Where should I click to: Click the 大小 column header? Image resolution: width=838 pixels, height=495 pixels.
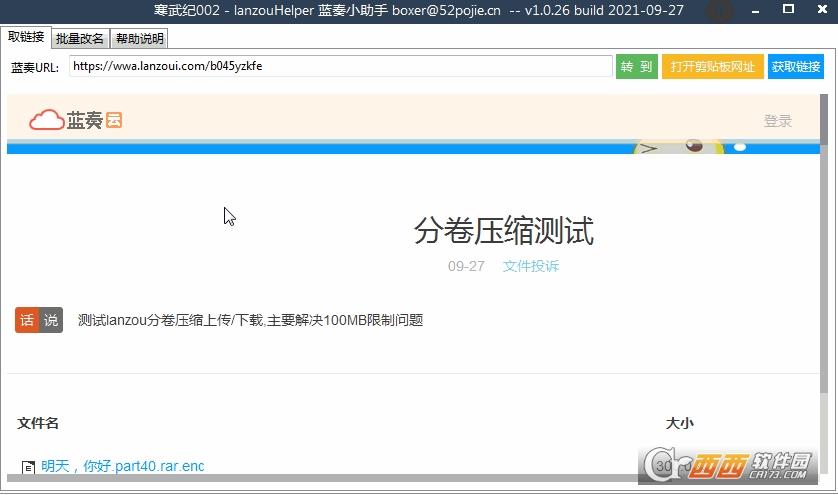[679, 423]
